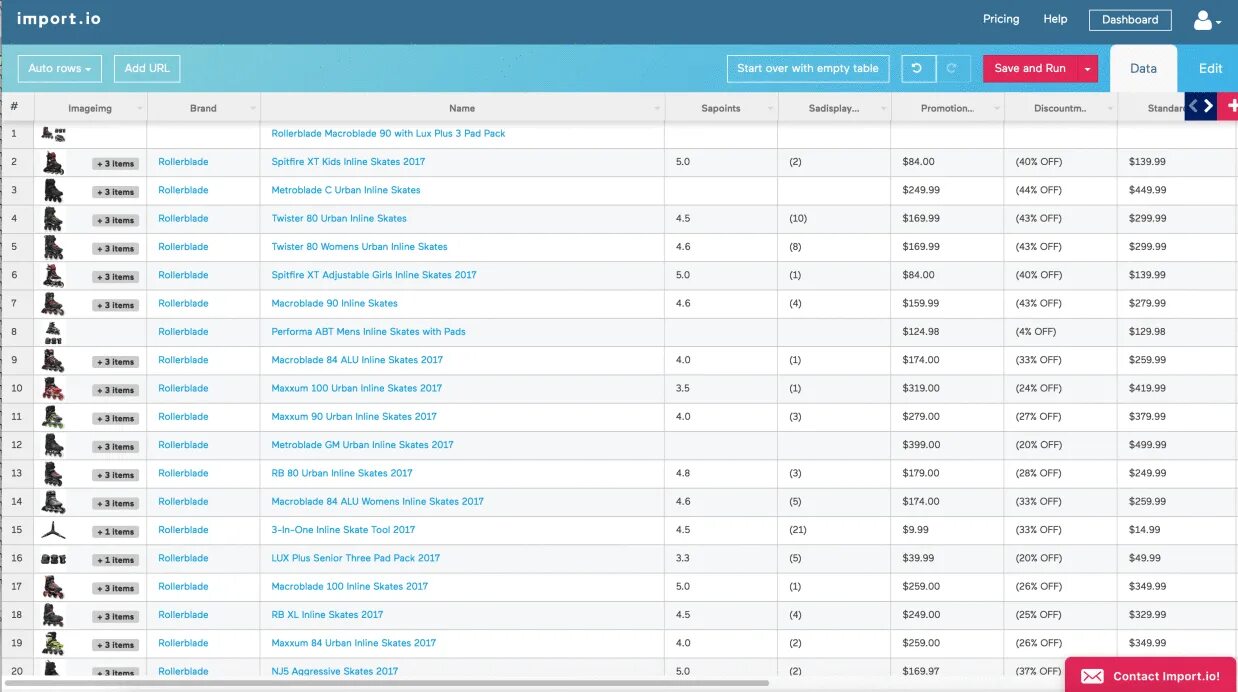
Task: Switch to the Edit tab
Action: tap(1210, 69)
